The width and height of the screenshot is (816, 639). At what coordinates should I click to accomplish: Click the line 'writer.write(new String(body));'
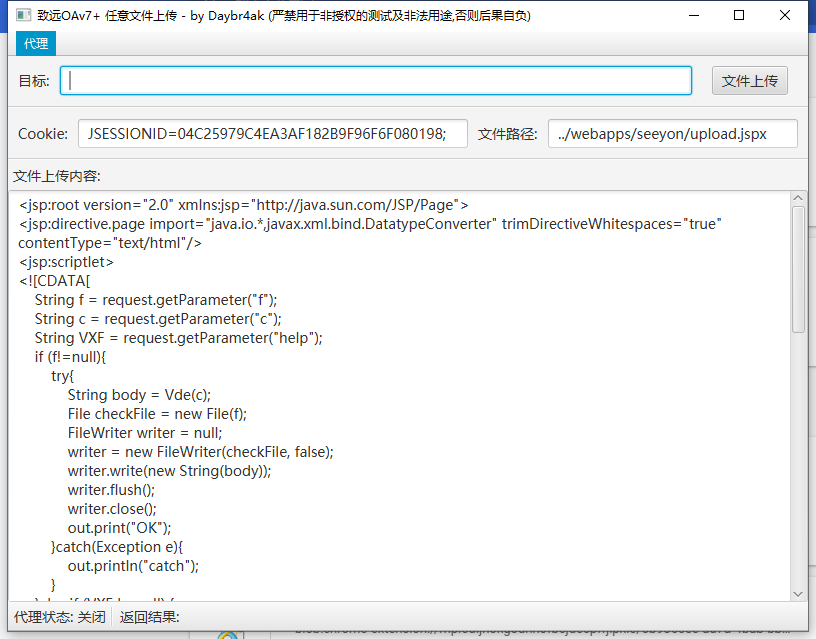click(x=169, y=471)
